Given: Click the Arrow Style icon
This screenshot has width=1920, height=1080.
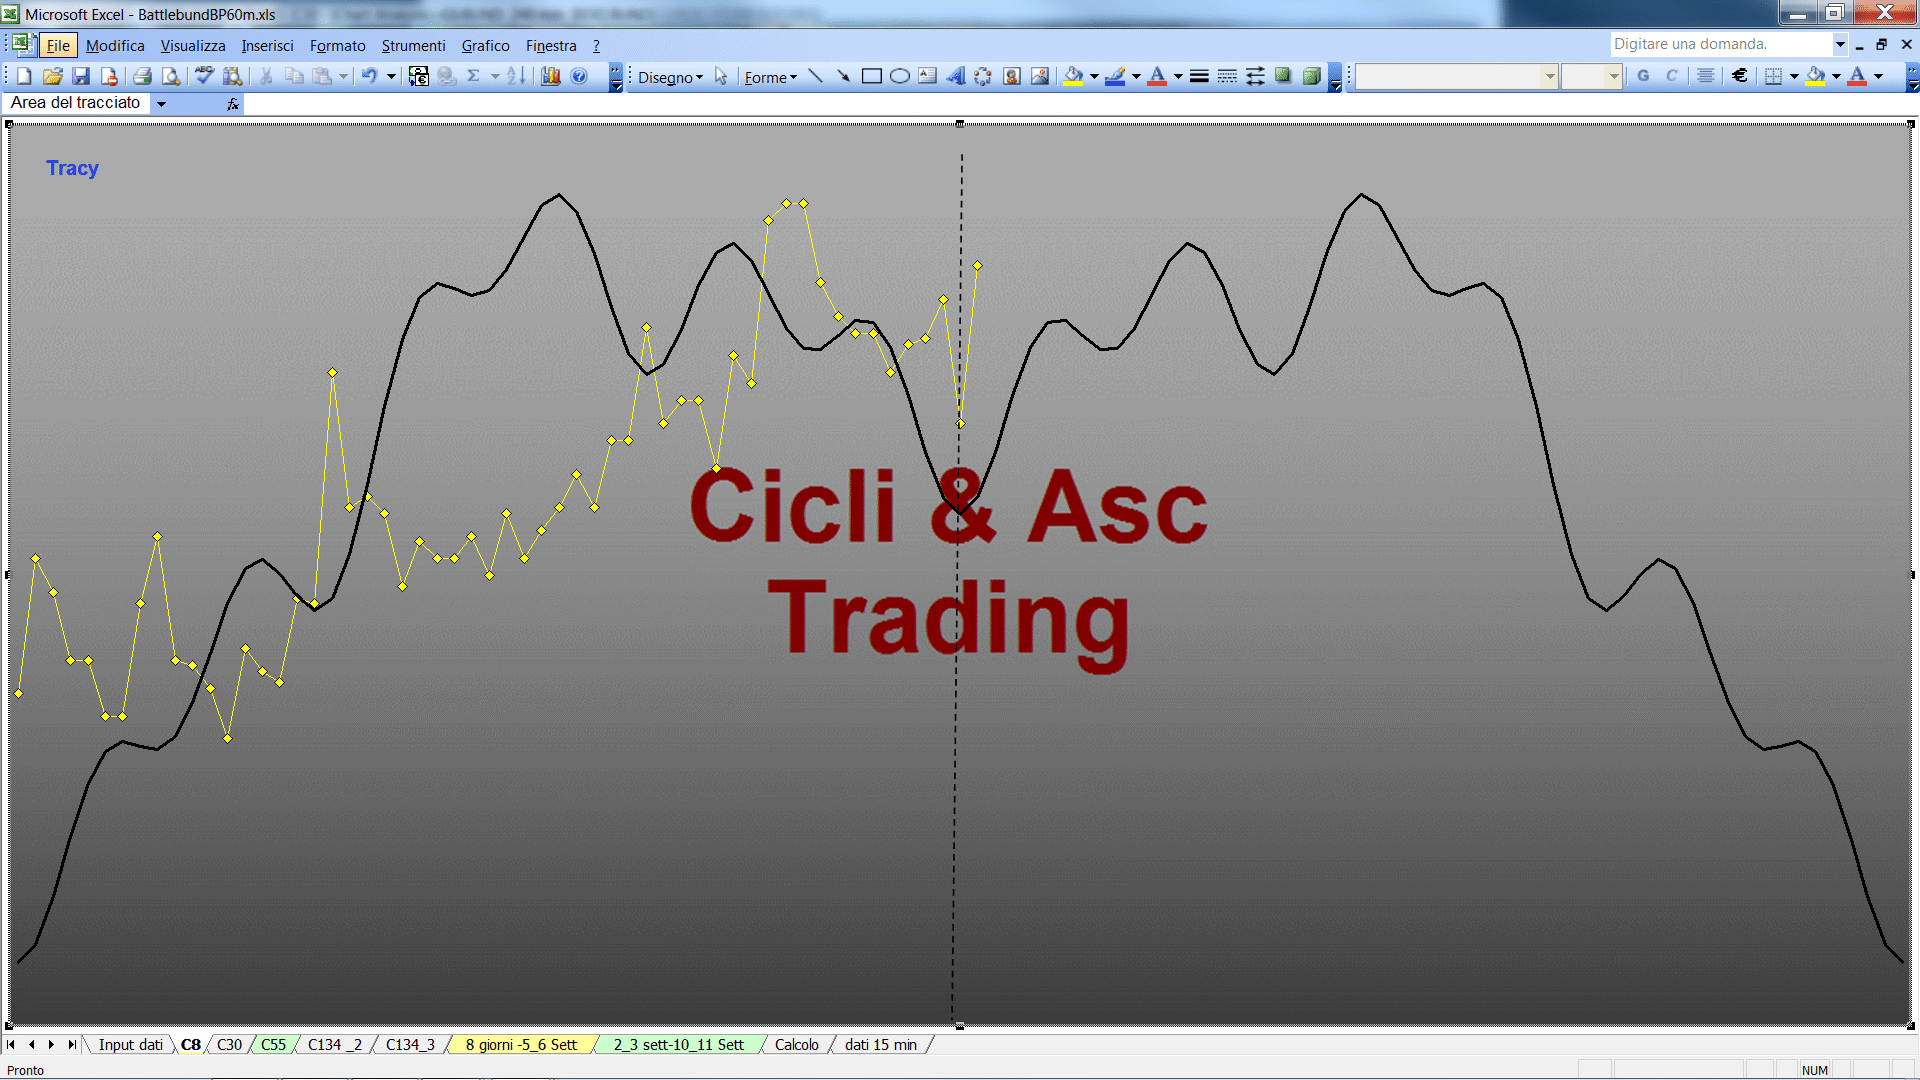Looking at the screenshot, I should 1255,76.
